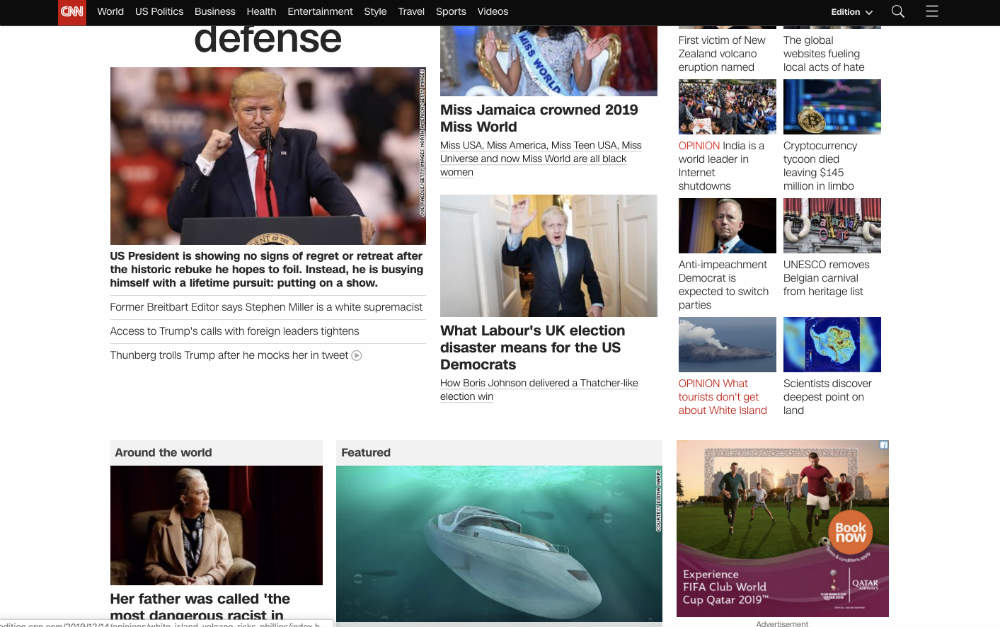Open 'How Boris Johnson delivered a Thatcher-like' link

point(539,390)
